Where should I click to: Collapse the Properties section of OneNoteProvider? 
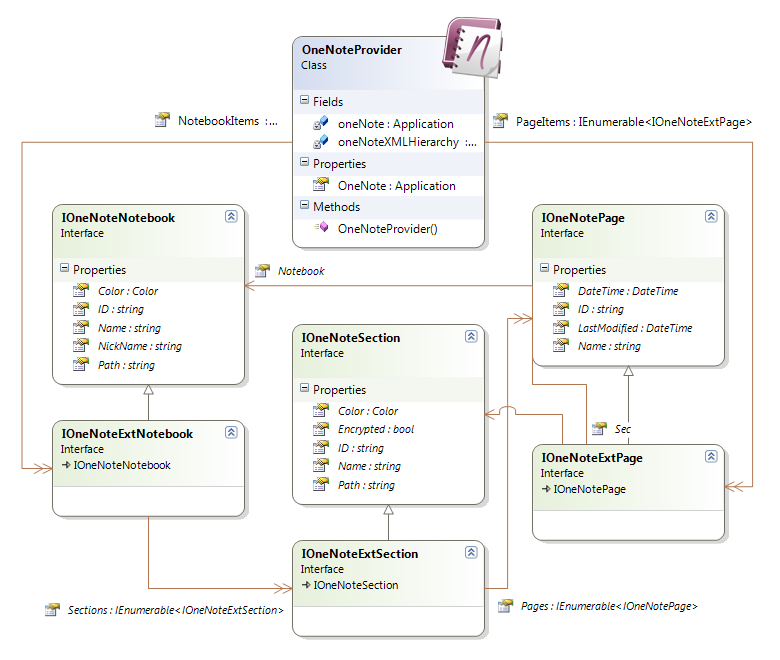[304, 162]
